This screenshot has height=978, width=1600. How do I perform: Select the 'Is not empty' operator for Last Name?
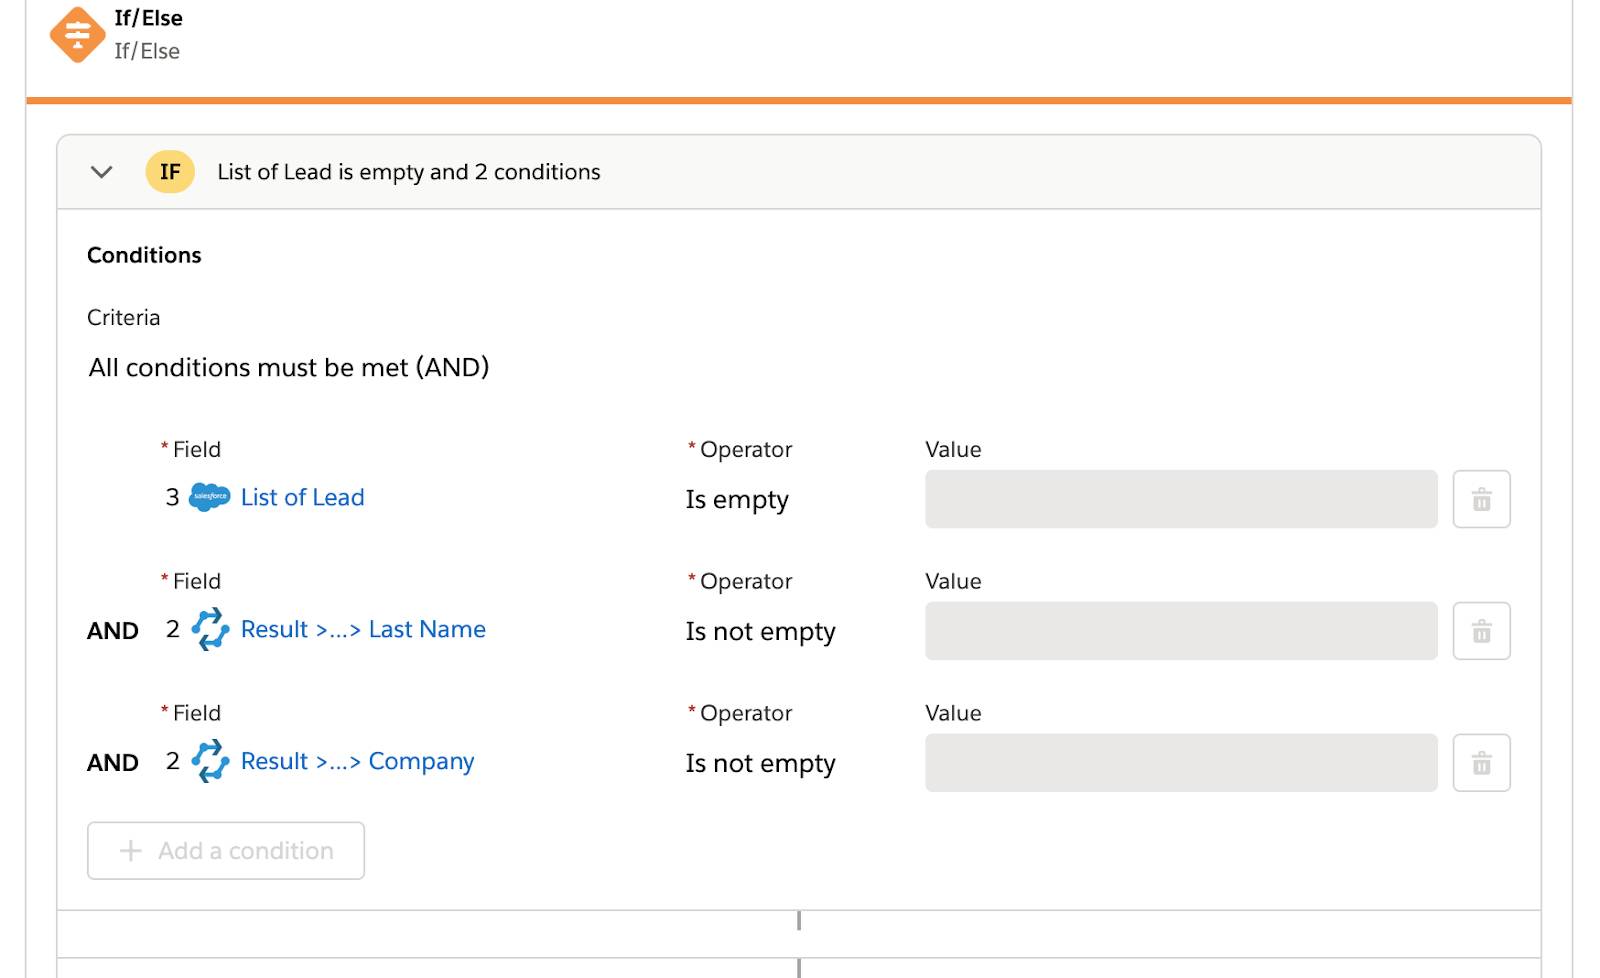click(760, 632)
